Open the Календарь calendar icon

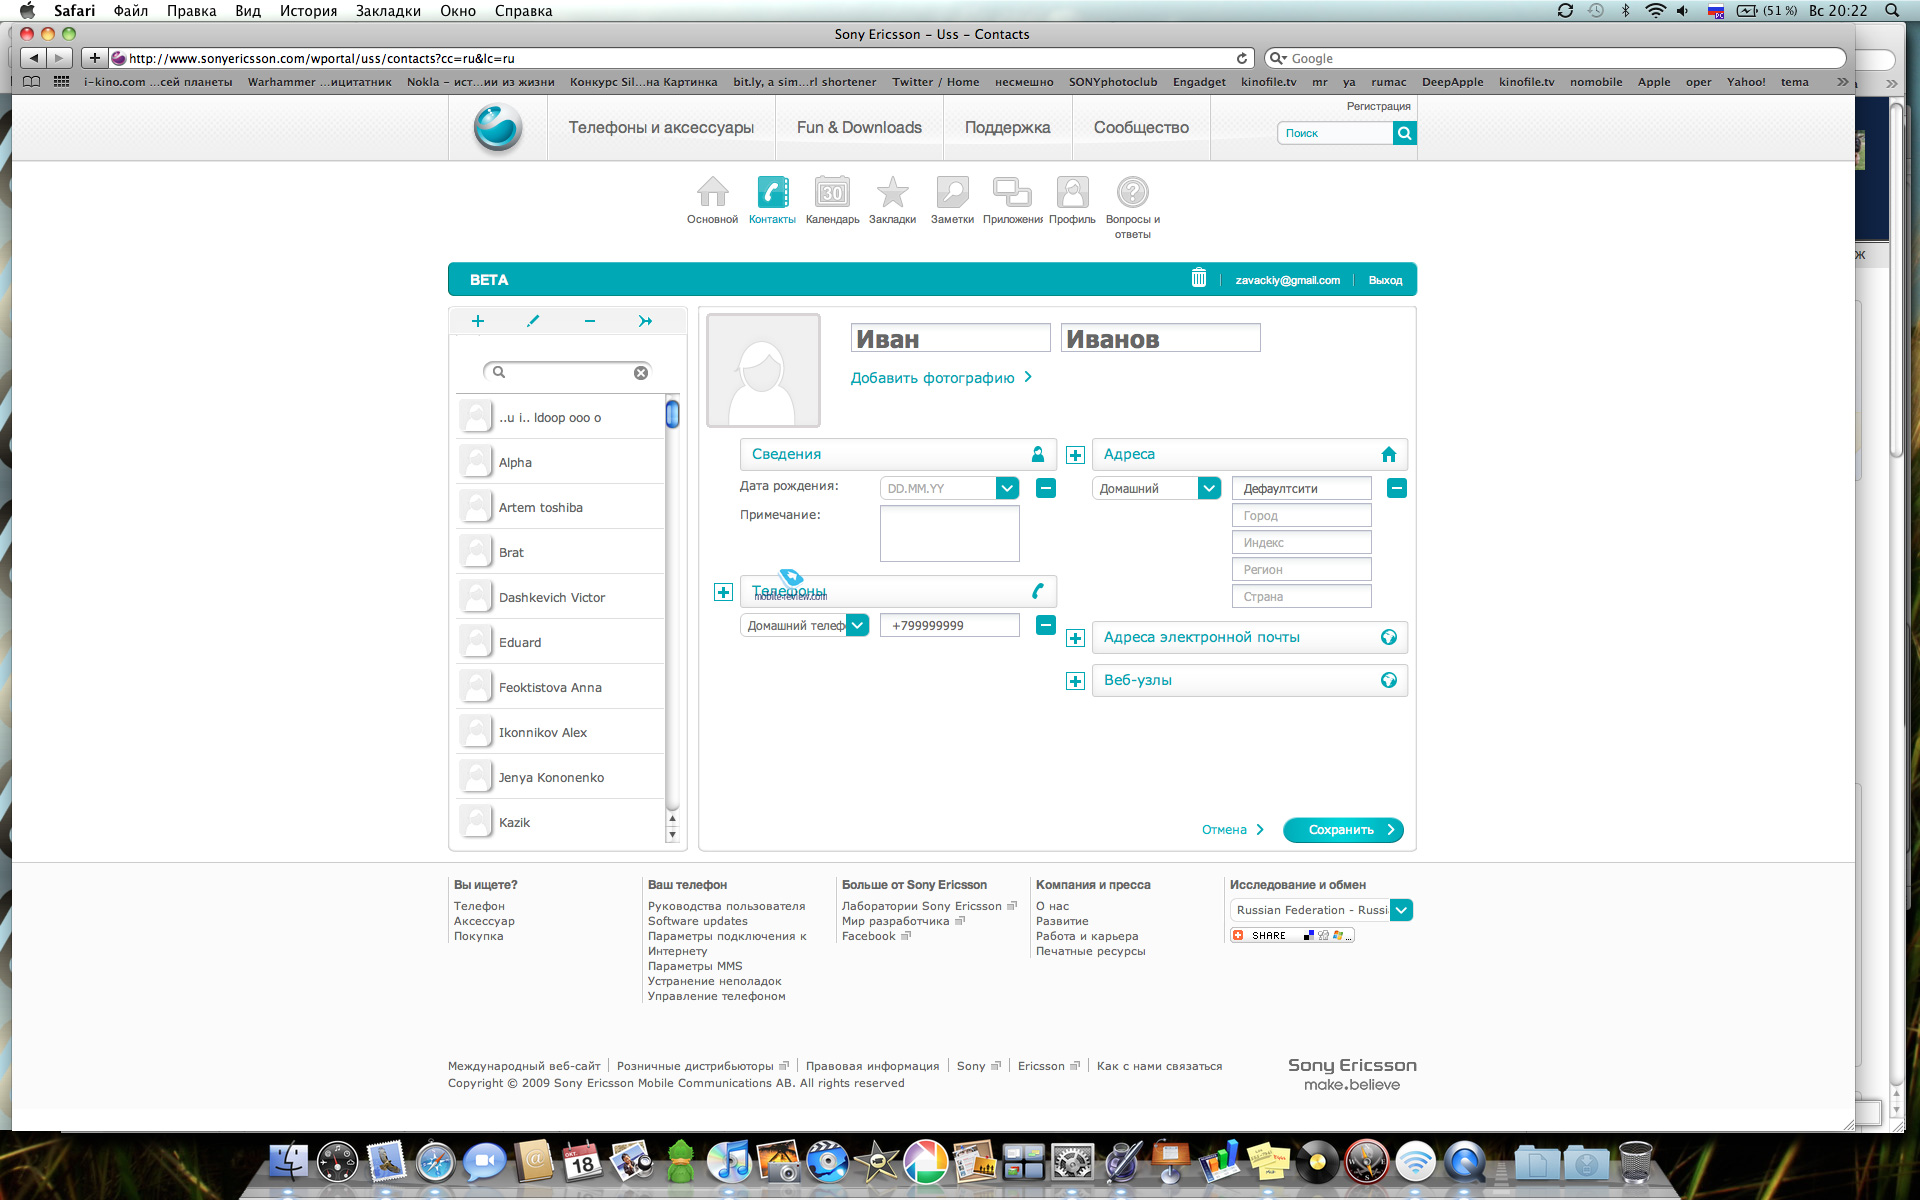coord(832,192)
